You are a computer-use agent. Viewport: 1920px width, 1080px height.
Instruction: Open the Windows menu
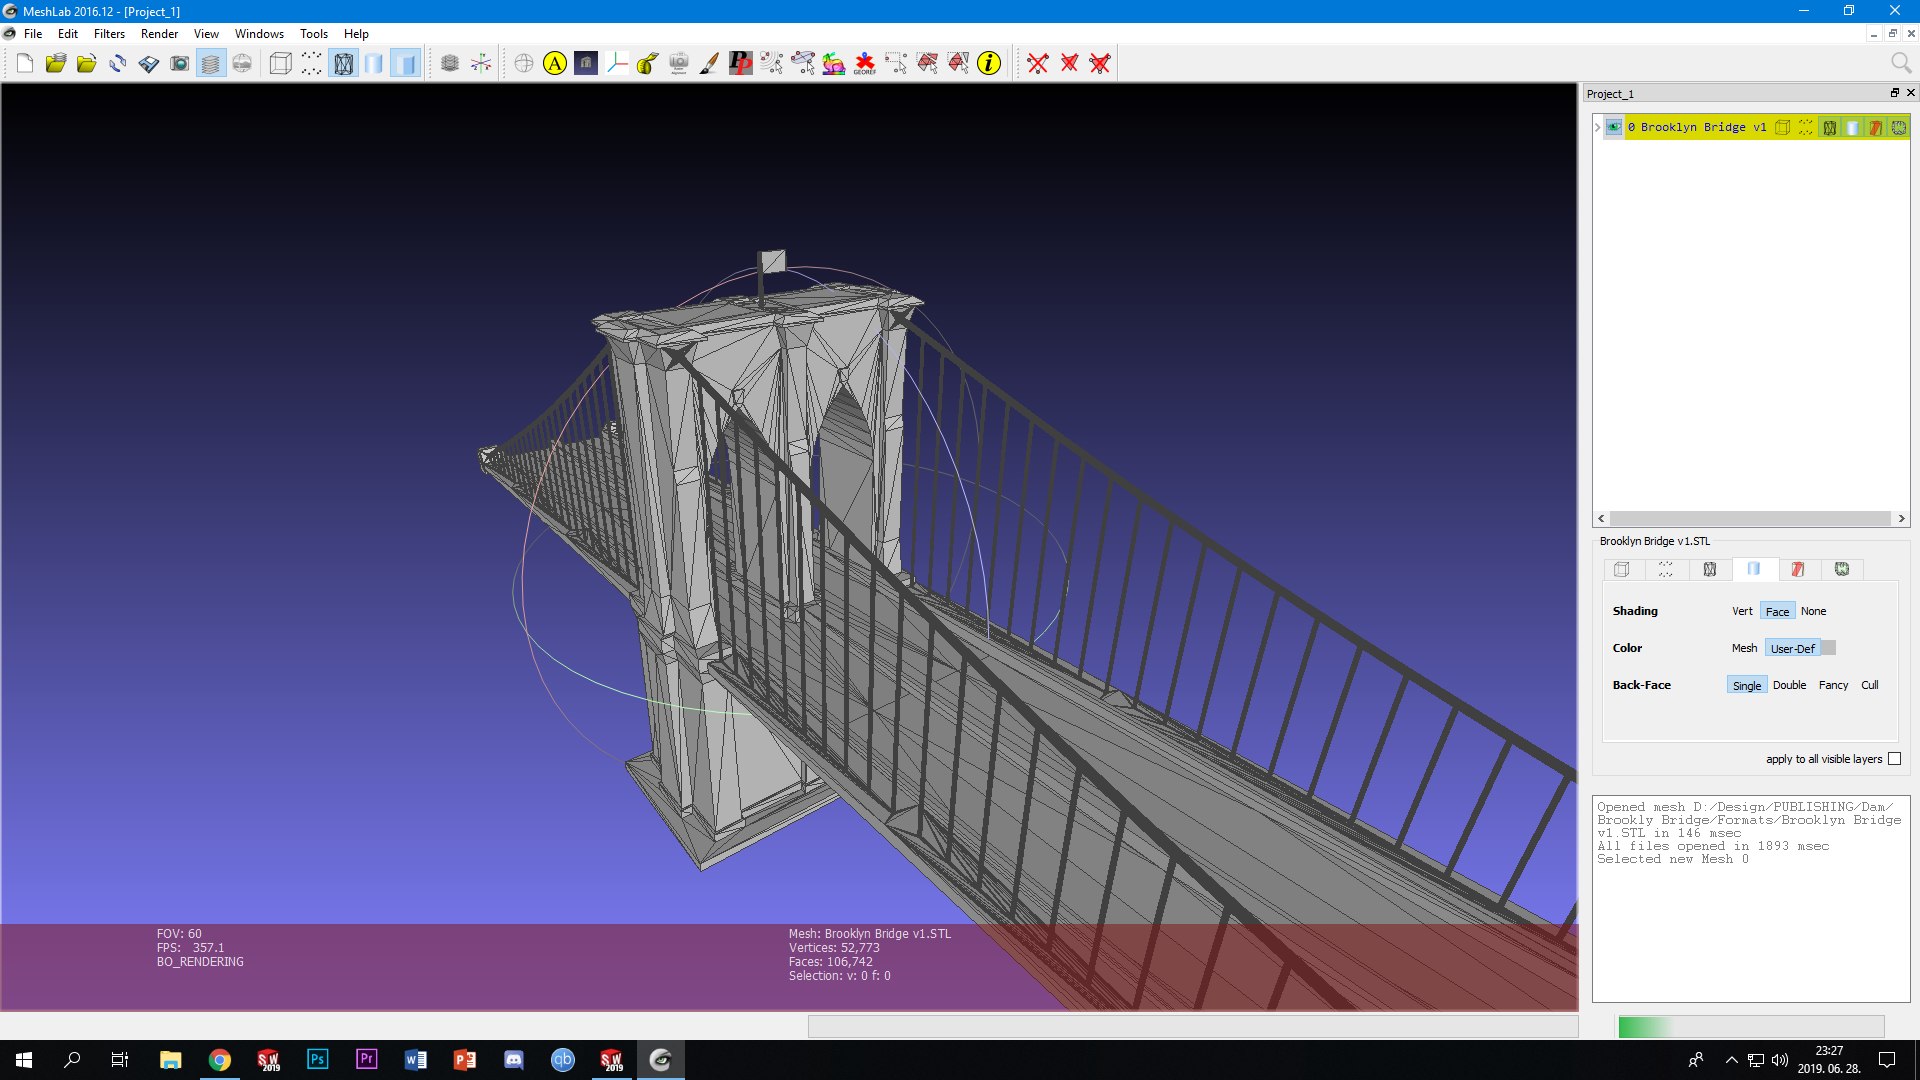pyautogui.click(x=259, y=34)
